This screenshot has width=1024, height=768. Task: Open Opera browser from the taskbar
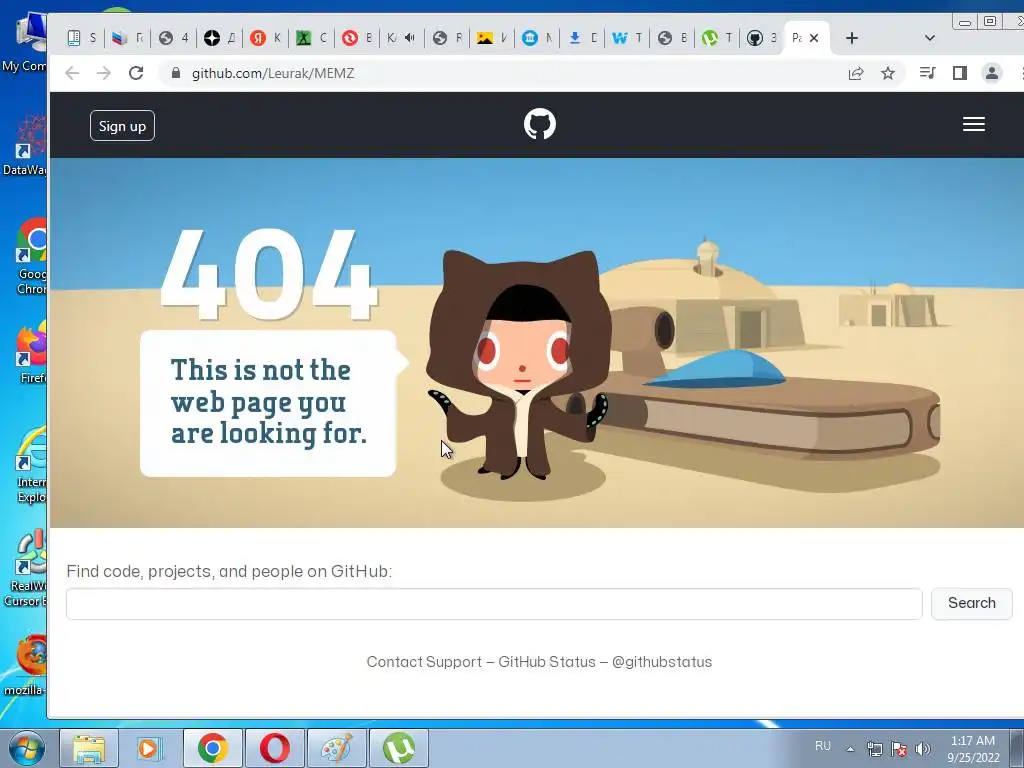(x=274, y=748)
